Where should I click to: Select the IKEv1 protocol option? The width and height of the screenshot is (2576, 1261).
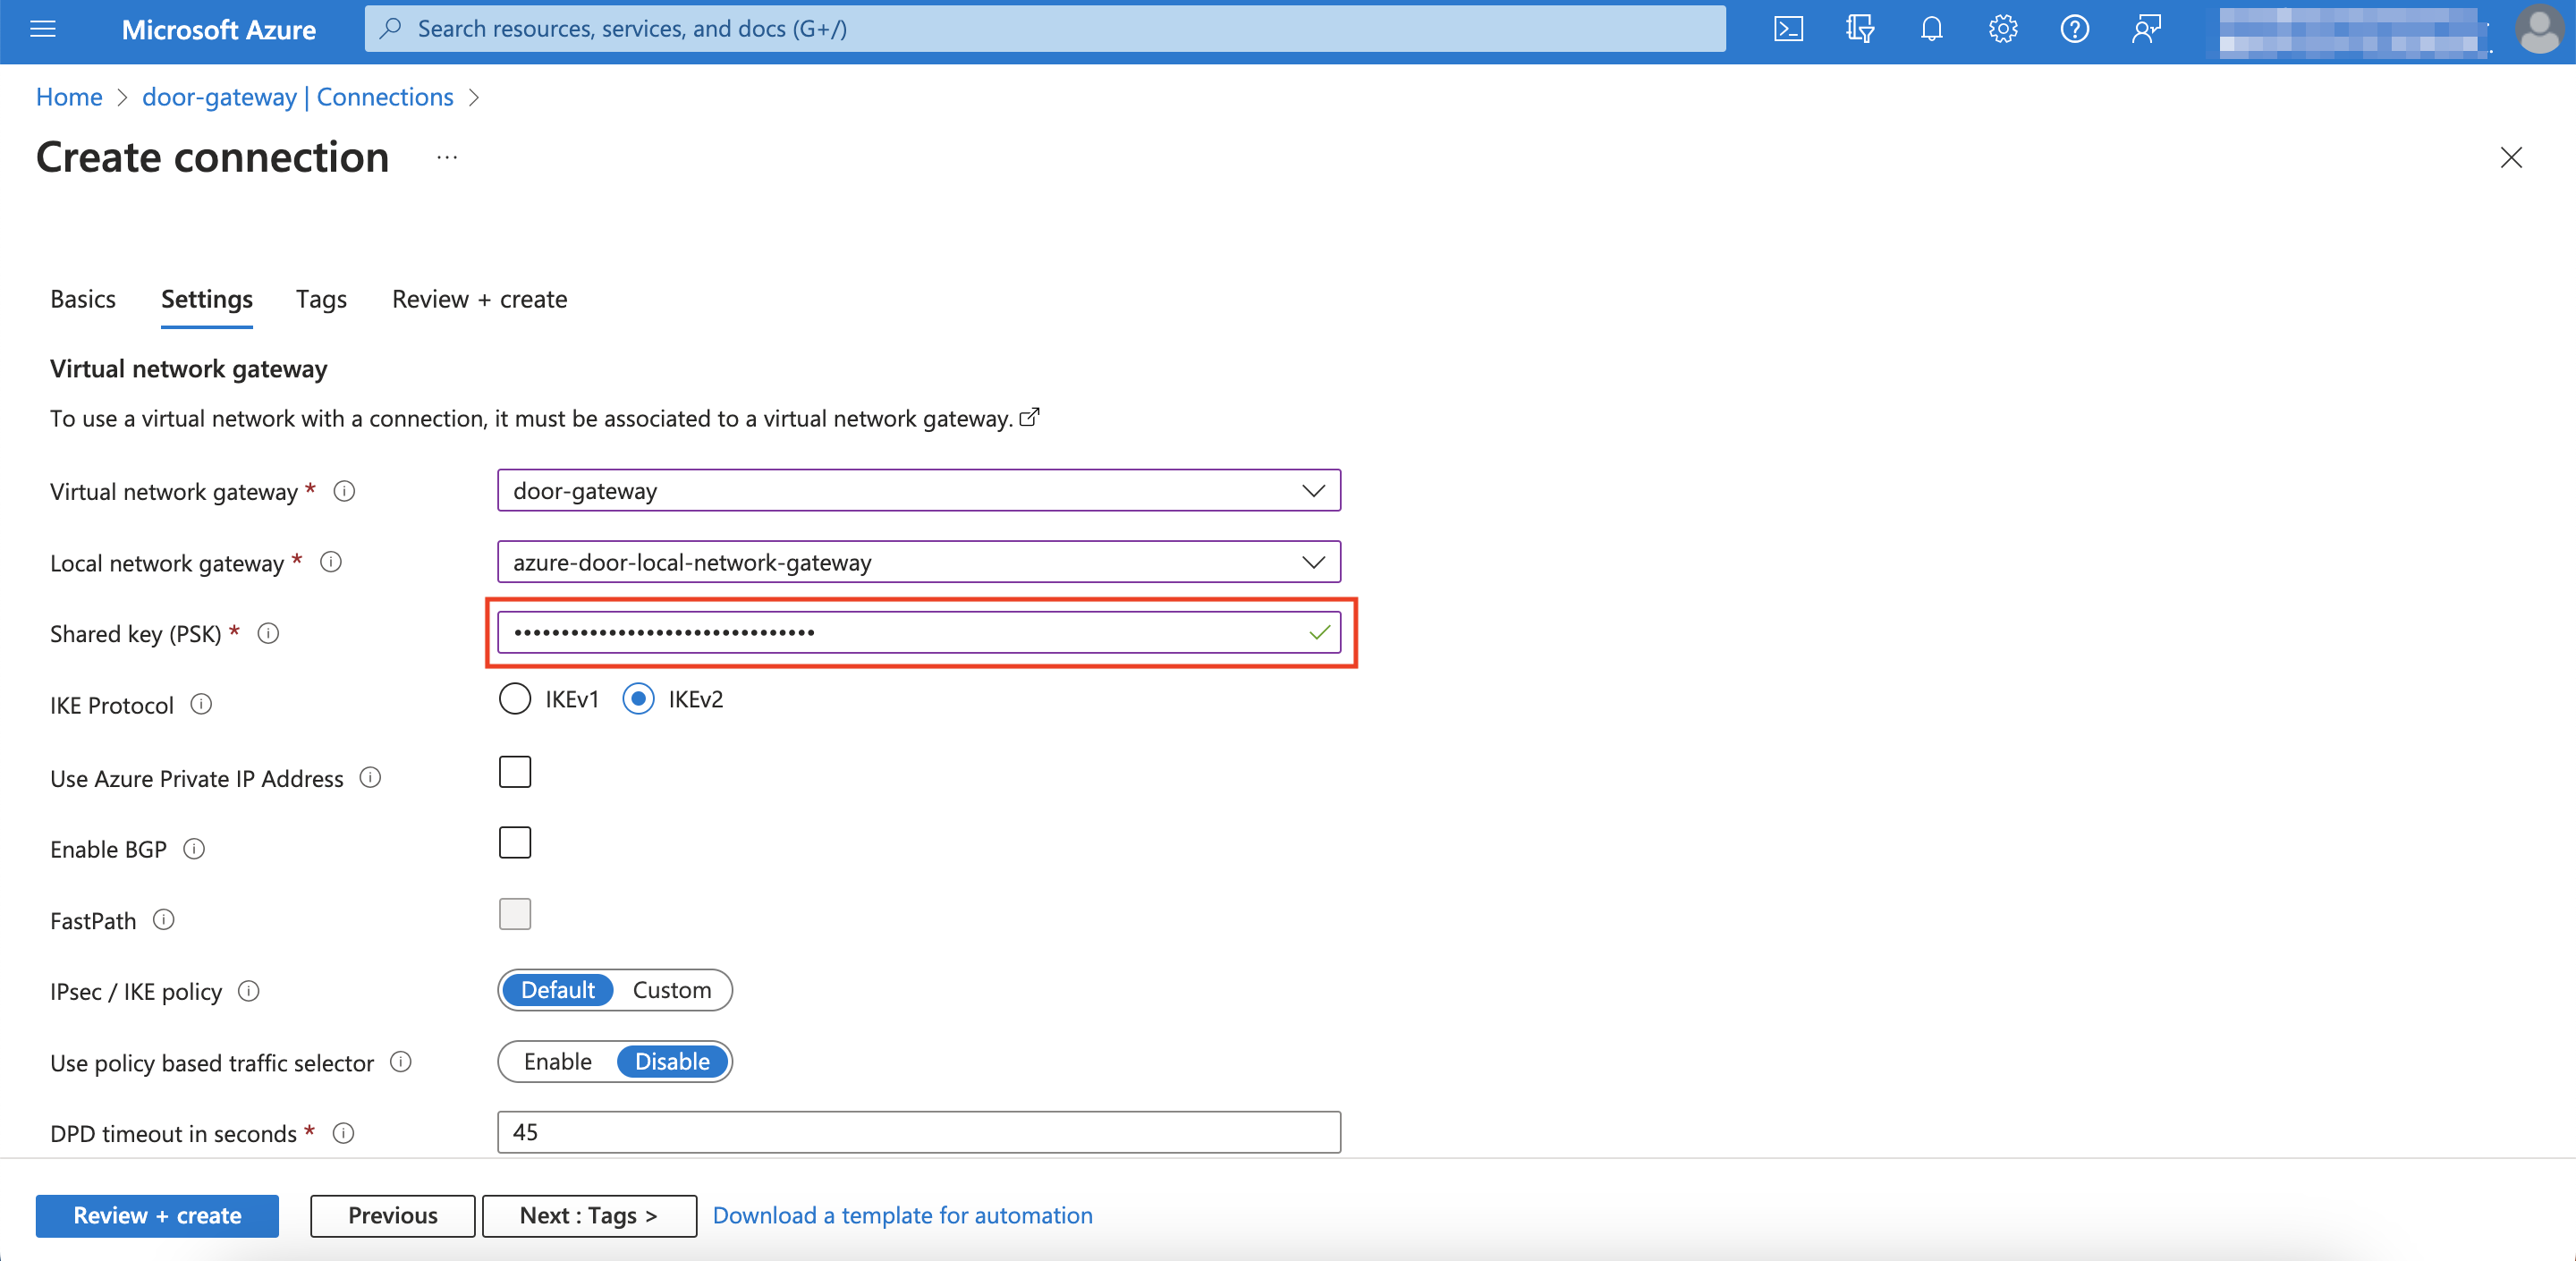click(514, 699)
